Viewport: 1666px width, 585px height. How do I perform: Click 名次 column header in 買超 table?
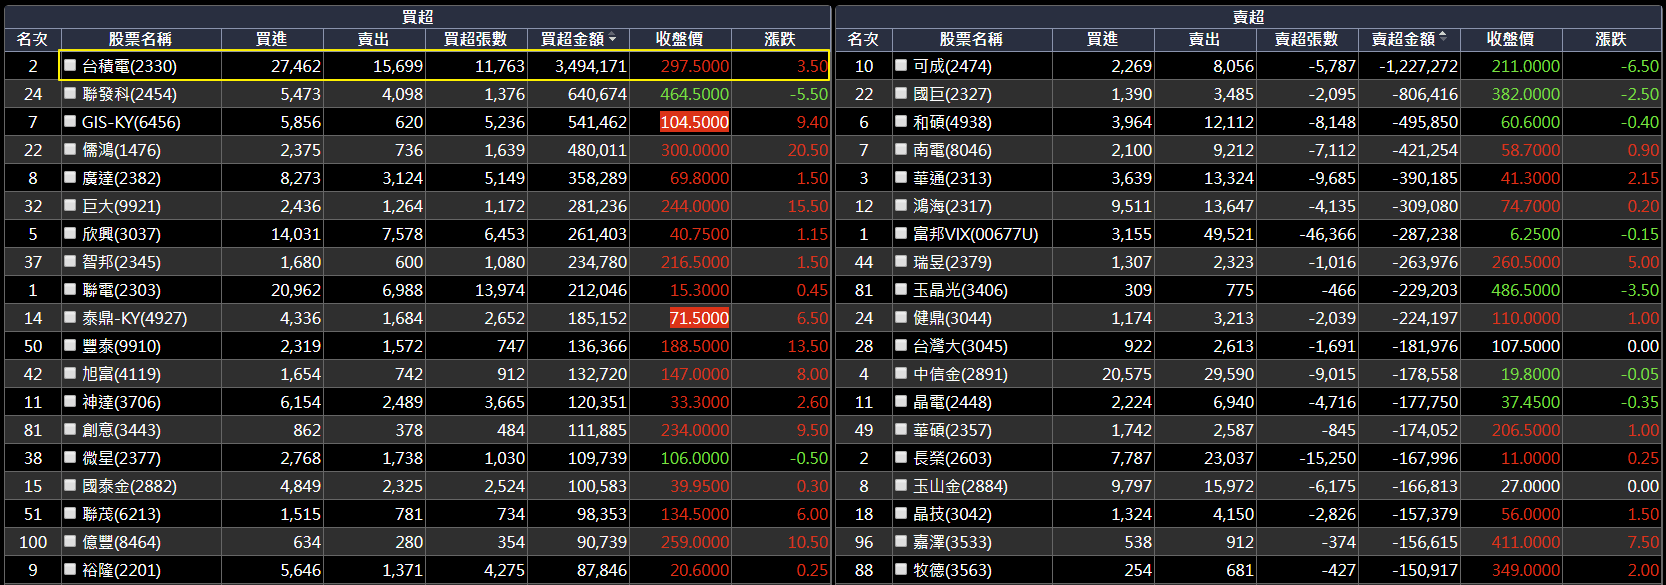point(32,39)
